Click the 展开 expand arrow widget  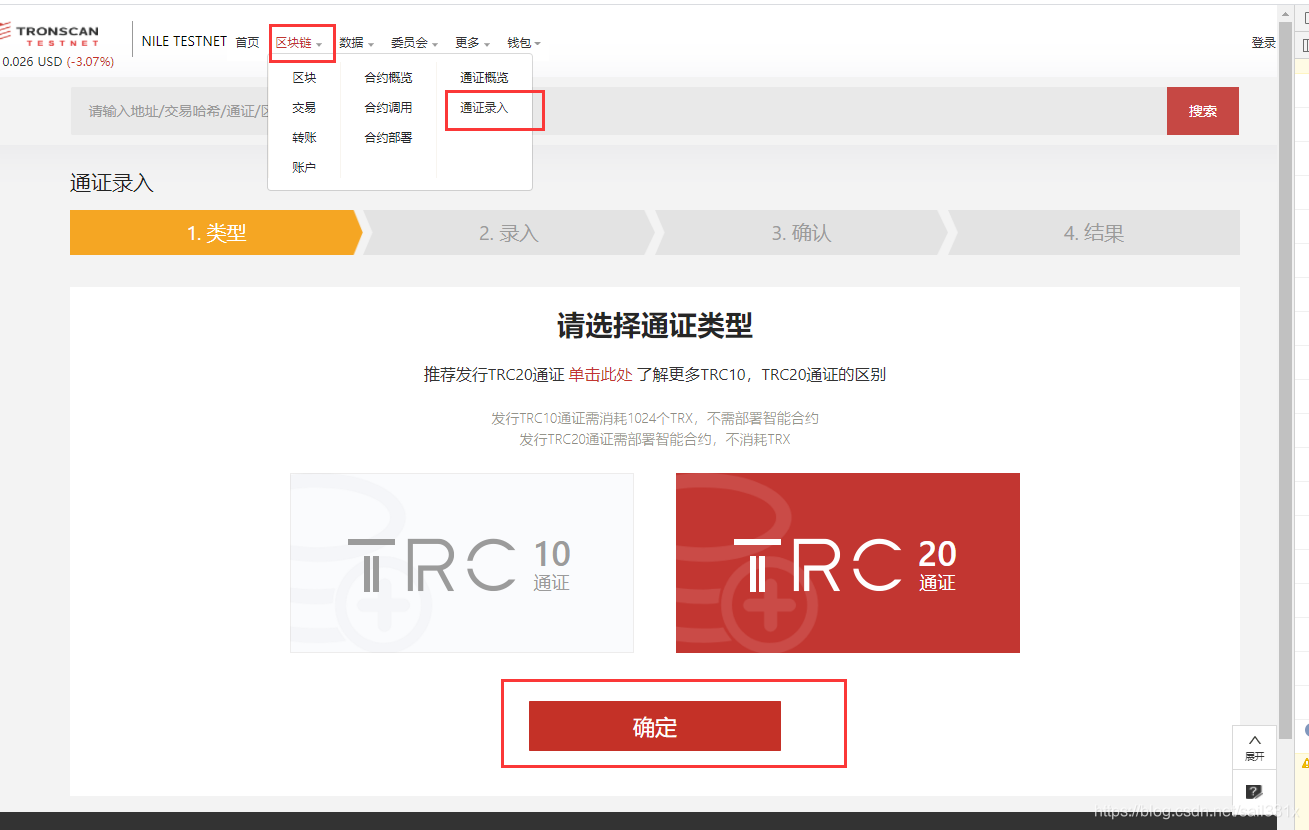click(x=1254, y=747)
